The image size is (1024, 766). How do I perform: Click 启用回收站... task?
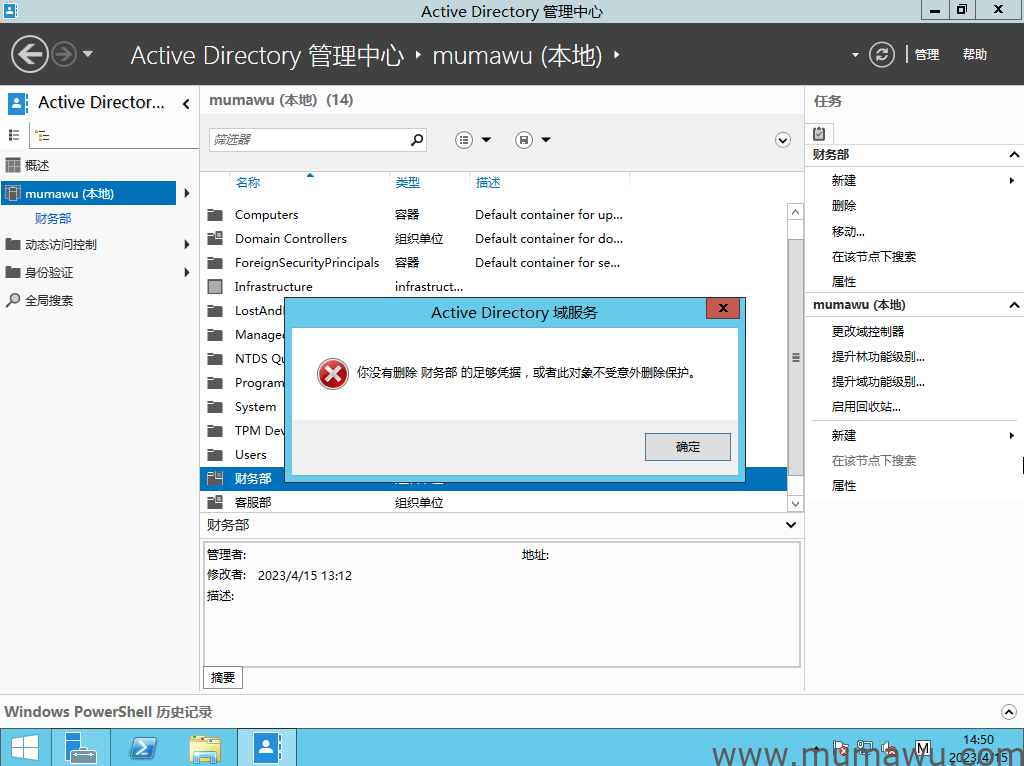866,407
